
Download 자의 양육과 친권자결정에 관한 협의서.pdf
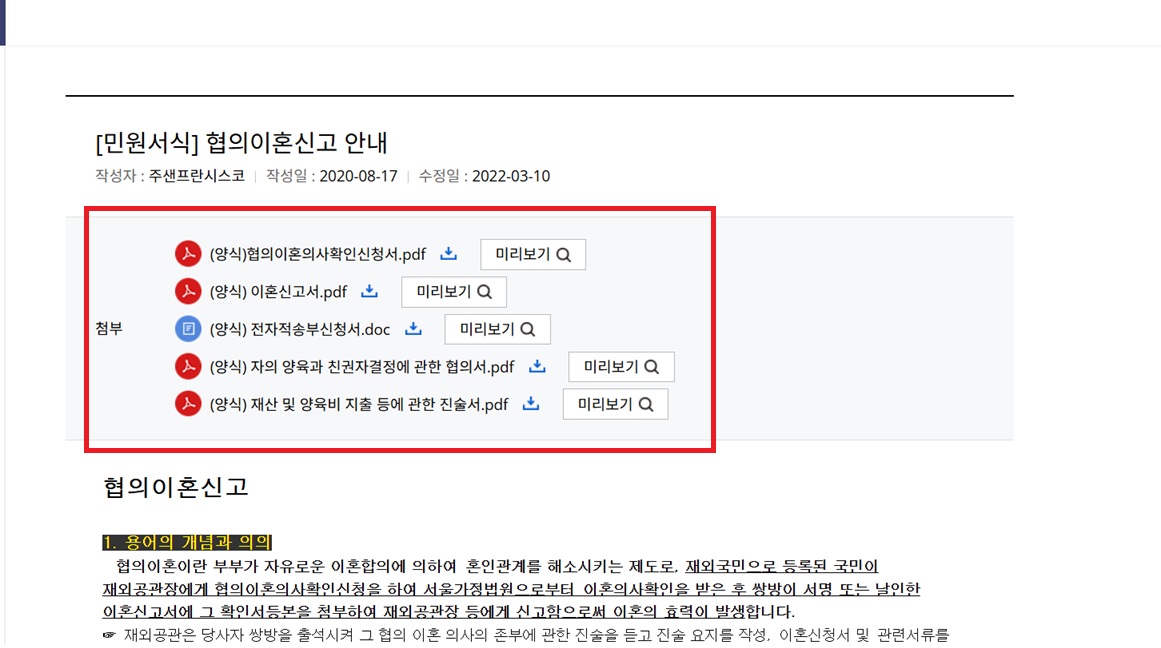tap(538, 367)
